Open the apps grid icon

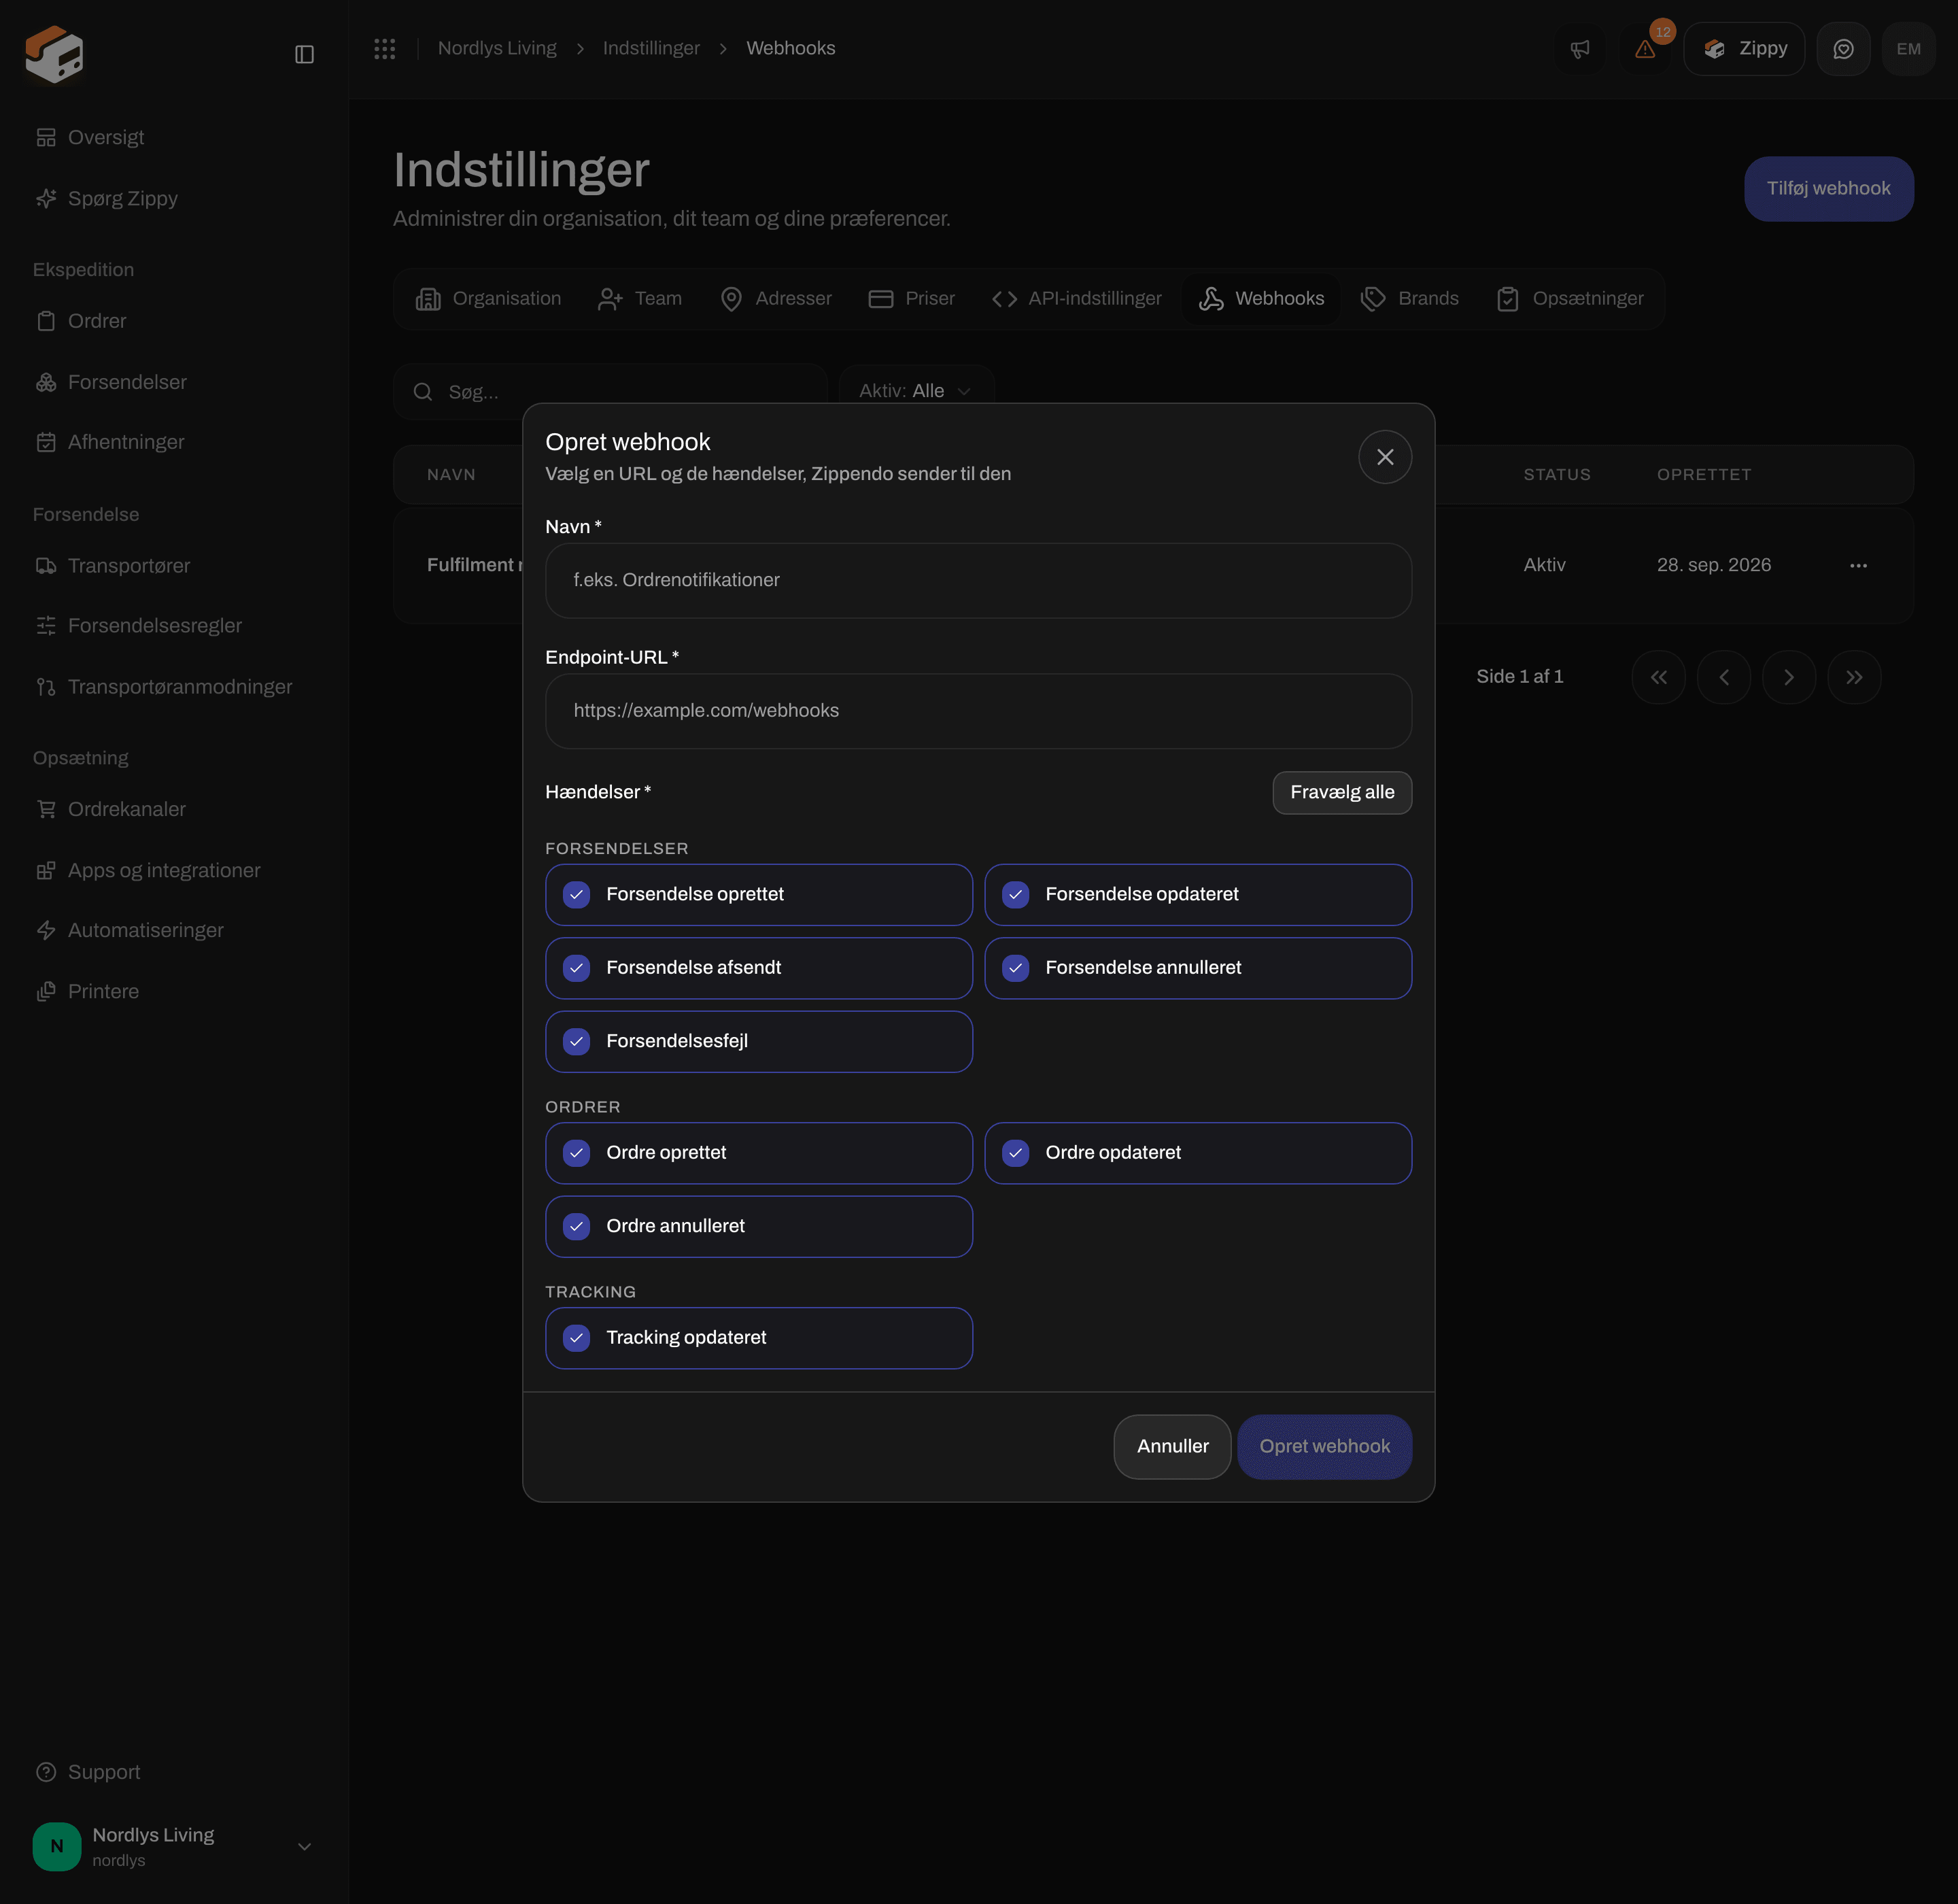click(x=385, y=48)
